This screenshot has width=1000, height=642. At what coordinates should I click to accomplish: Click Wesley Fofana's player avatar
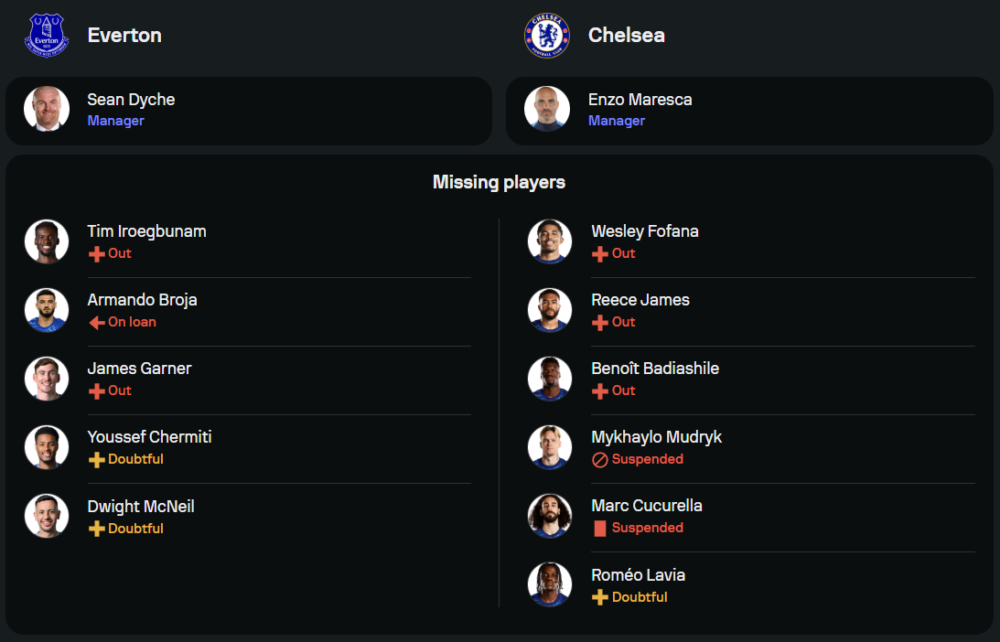tap(550, 241)
